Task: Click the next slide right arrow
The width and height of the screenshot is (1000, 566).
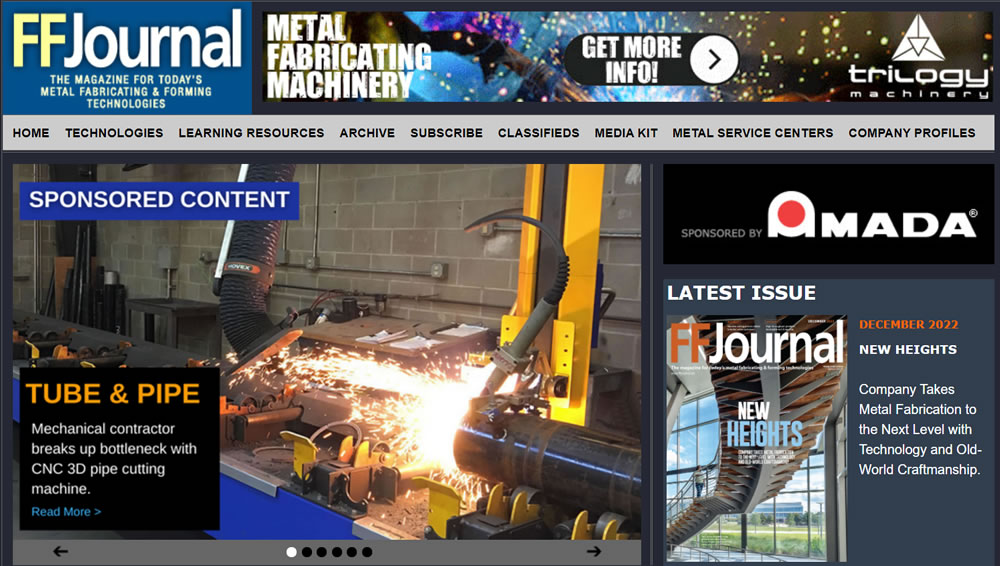Action: coord(594,551)
